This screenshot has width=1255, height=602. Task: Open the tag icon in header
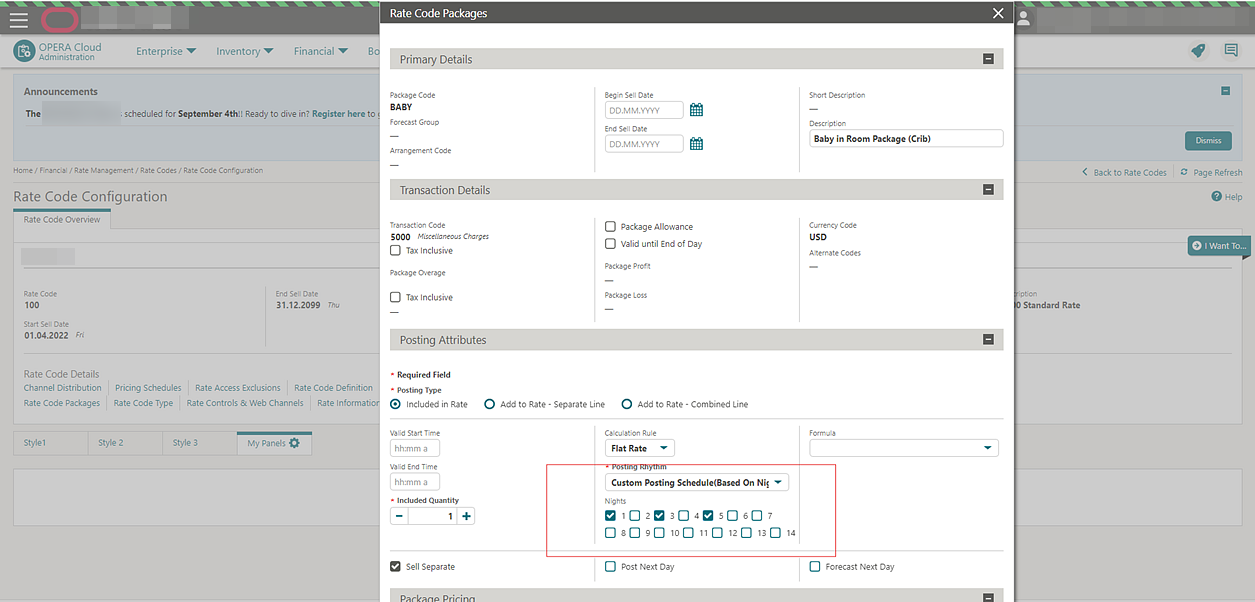click(x=1197, y=51)
